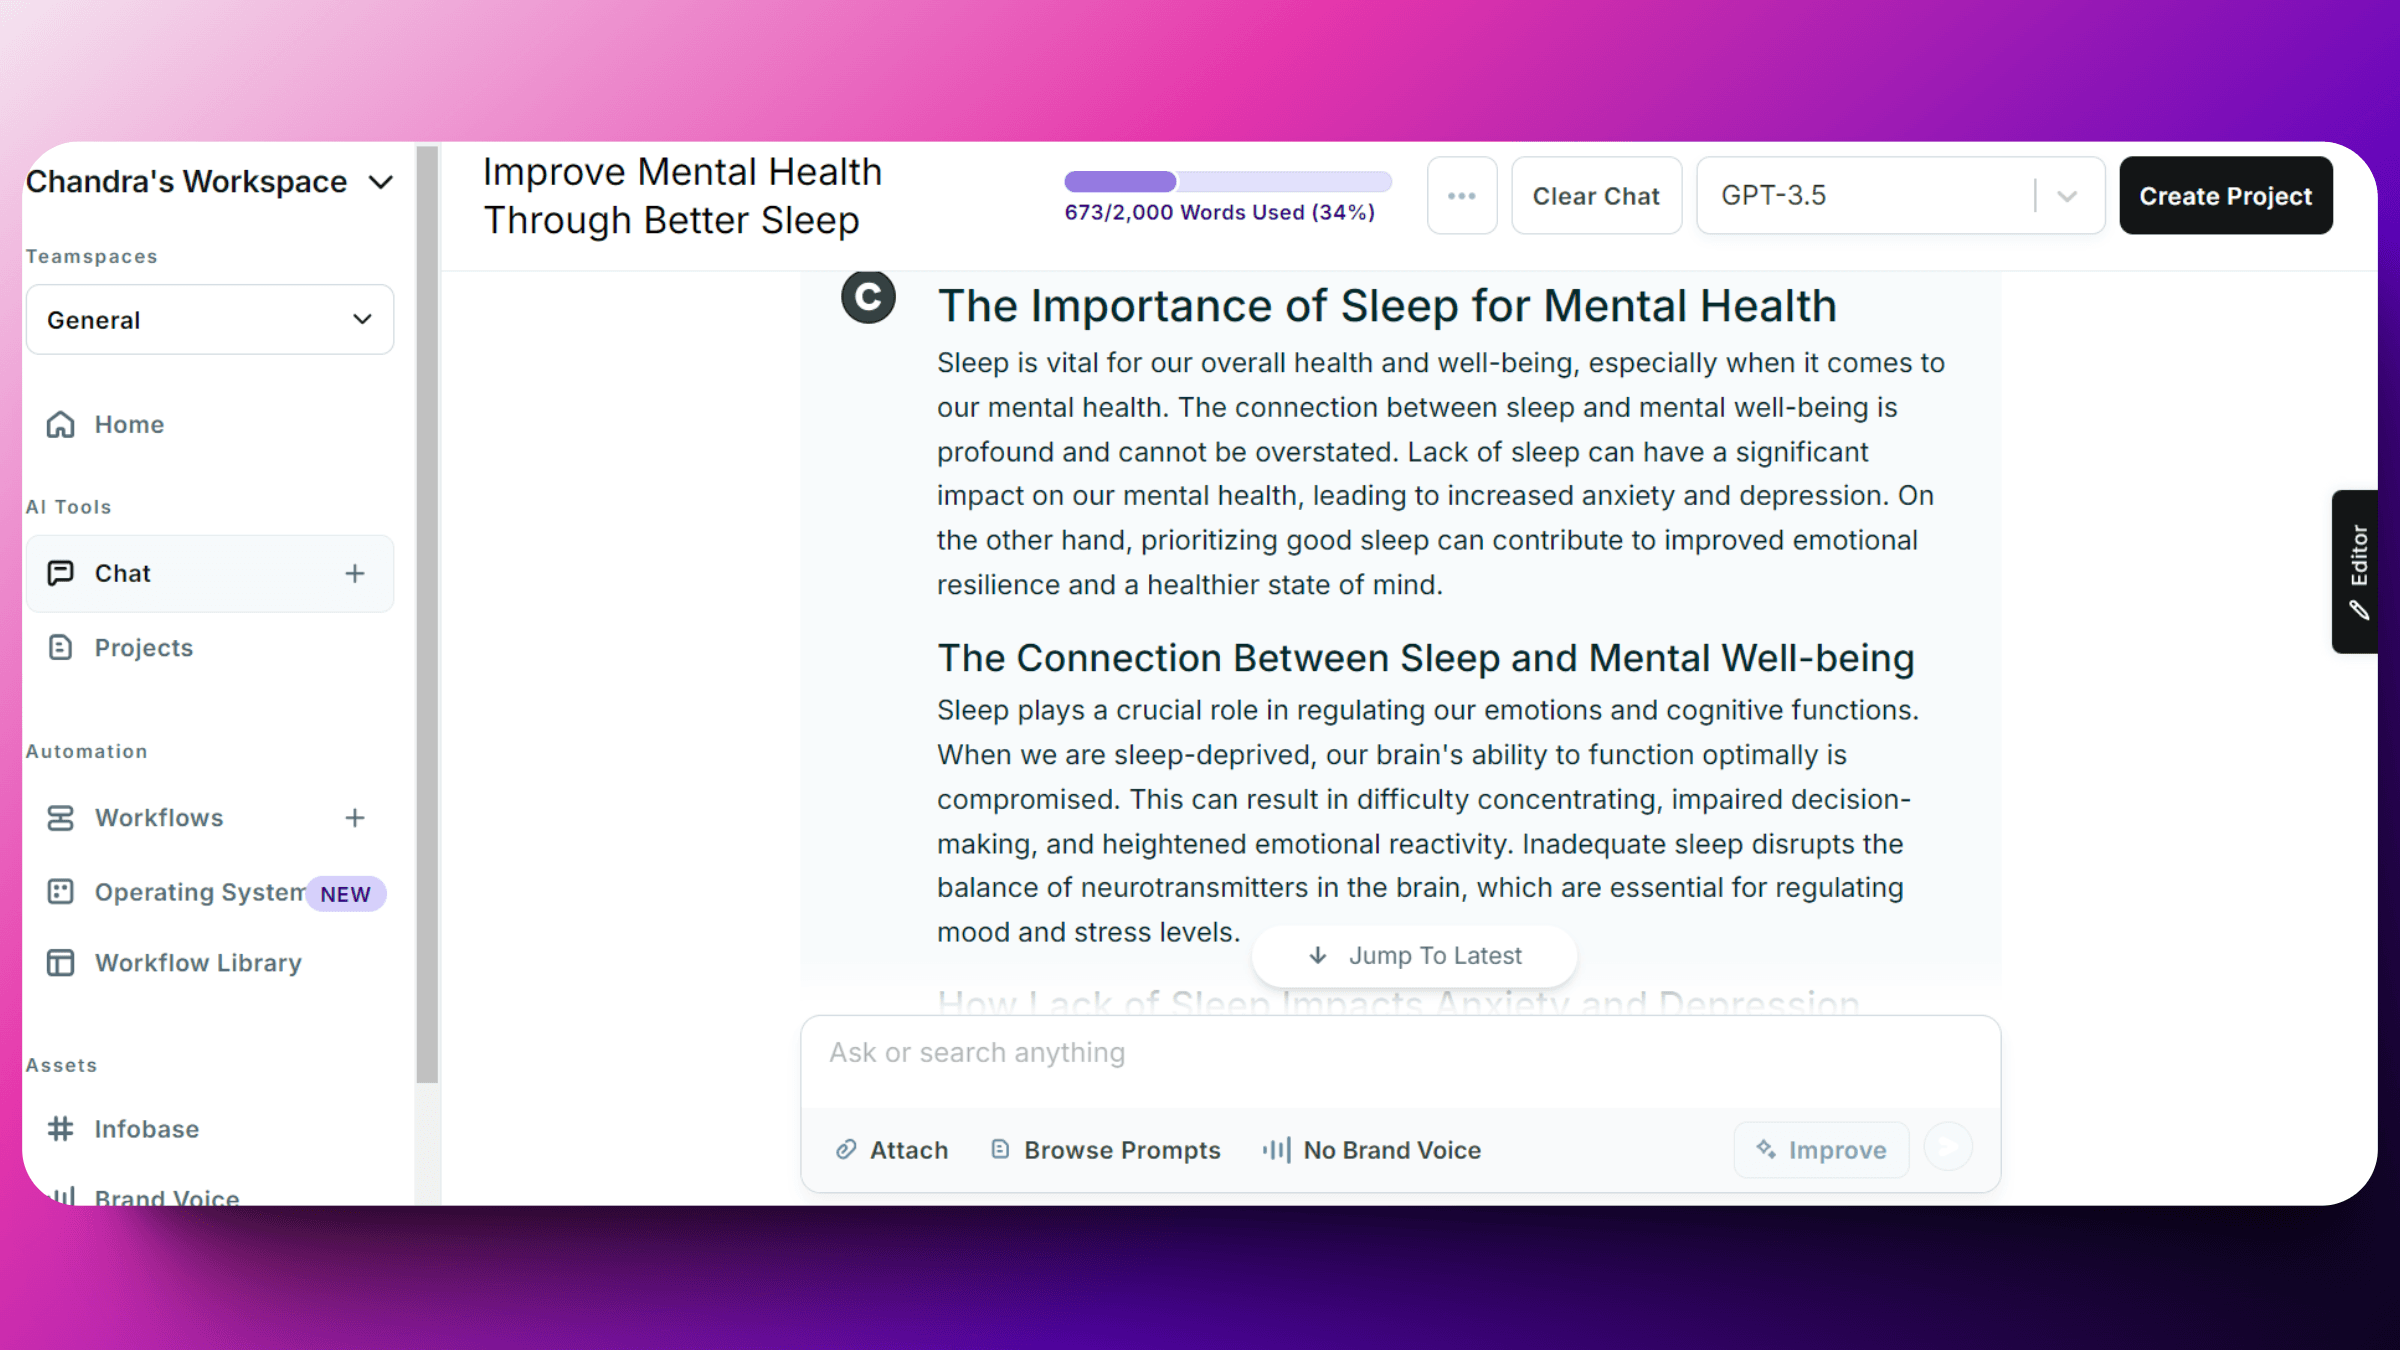This screenshot has width=2400, height=1350.
Task: Click the Home menu item in sidebar
Action: (127, 425)
